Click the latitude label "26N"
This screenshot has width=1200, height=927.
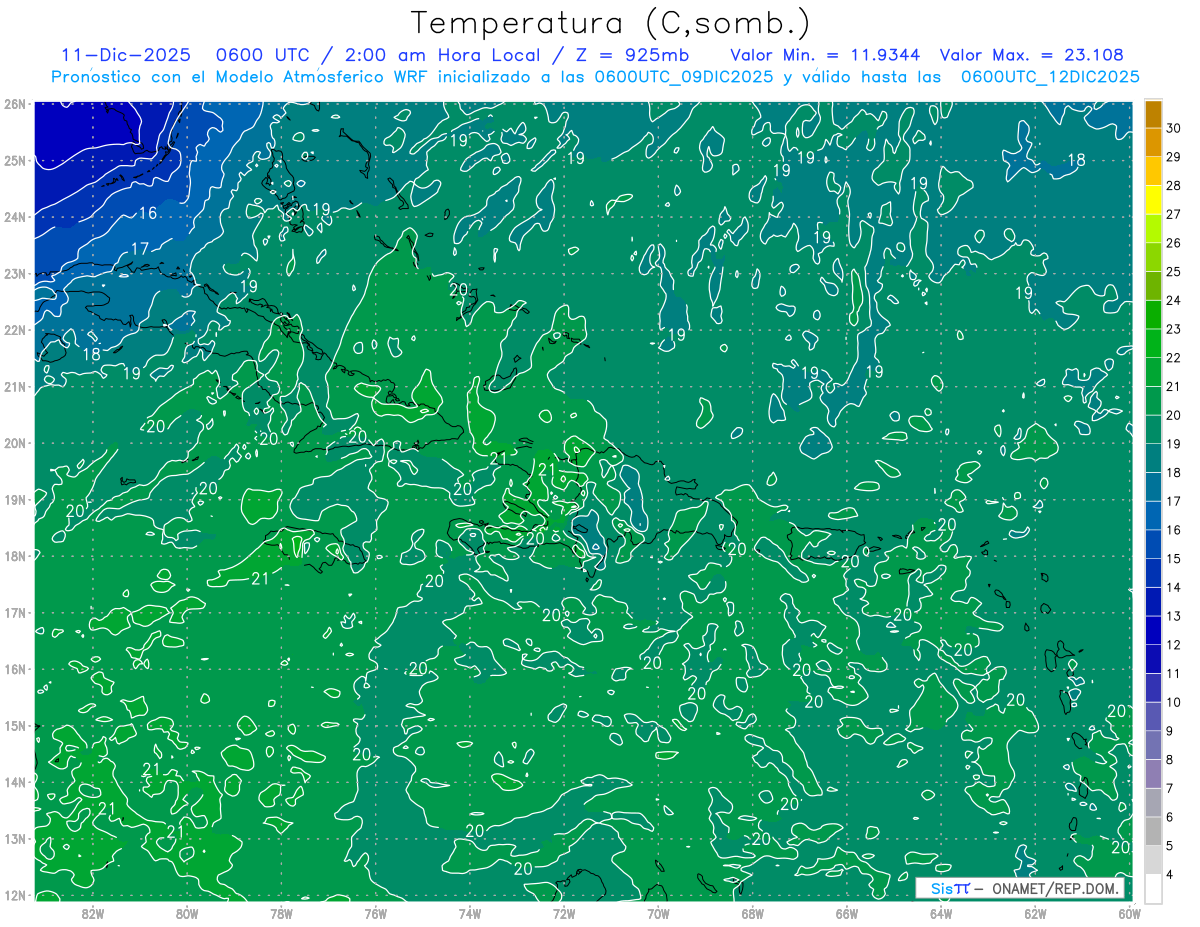coord(14,104)
